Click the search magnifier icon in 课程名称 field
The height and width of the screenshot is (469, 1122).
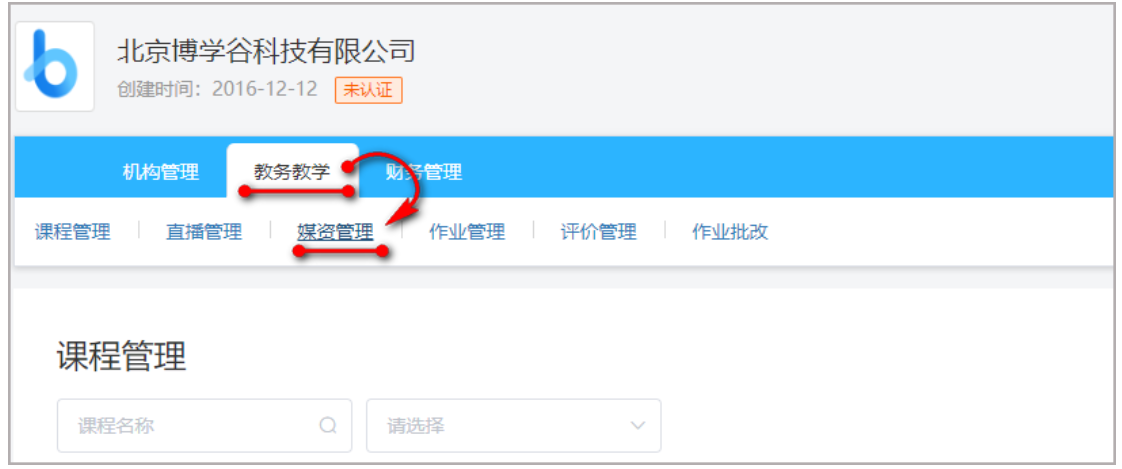[x=328, y=425]
